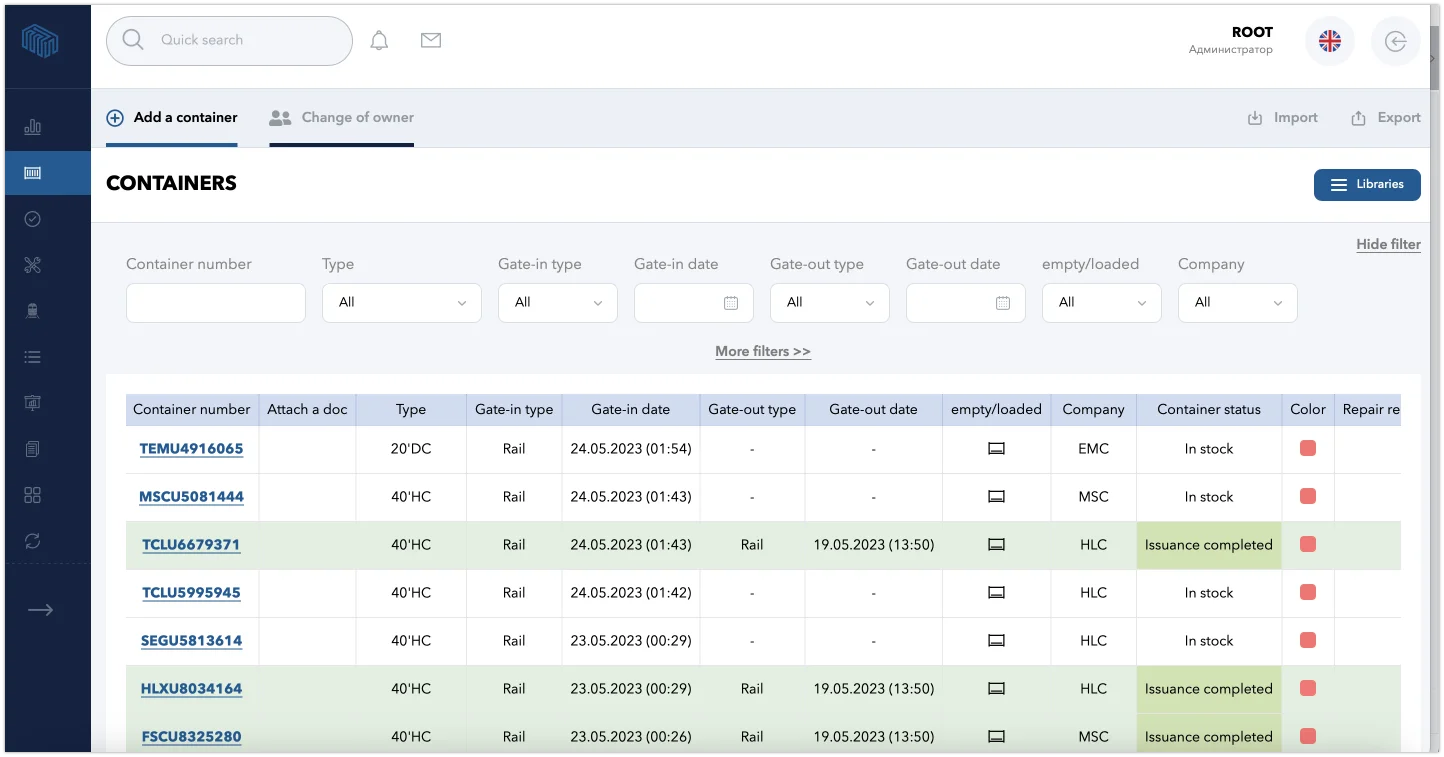1444x757 pixels.
Task: Click the wrench repair tools sidebar icon
Action: coord(33,265)
